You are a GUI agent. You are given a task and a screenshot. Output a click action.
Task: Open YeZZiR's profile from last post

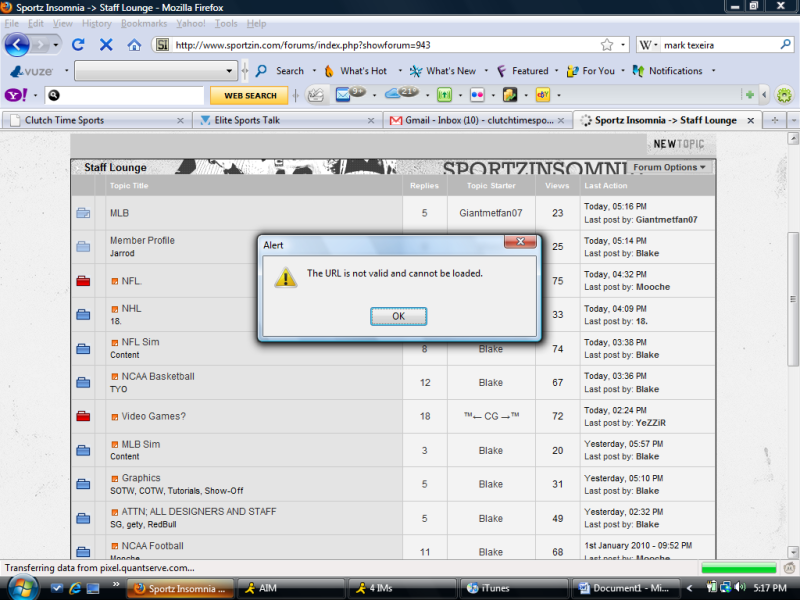click(651, 423)
